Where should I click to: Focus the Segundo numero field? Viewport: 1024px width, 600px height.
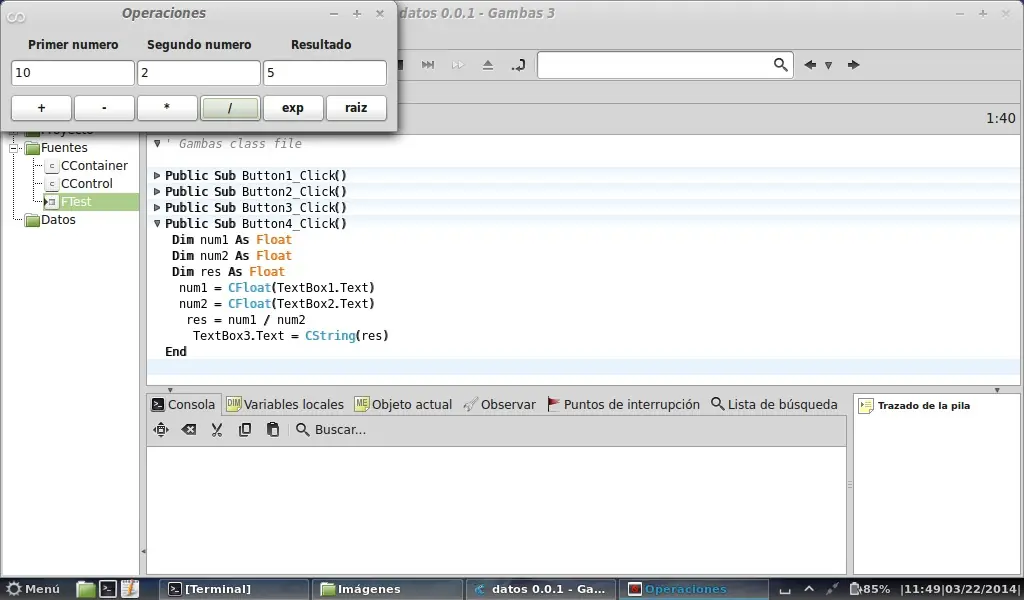(199, 72)
